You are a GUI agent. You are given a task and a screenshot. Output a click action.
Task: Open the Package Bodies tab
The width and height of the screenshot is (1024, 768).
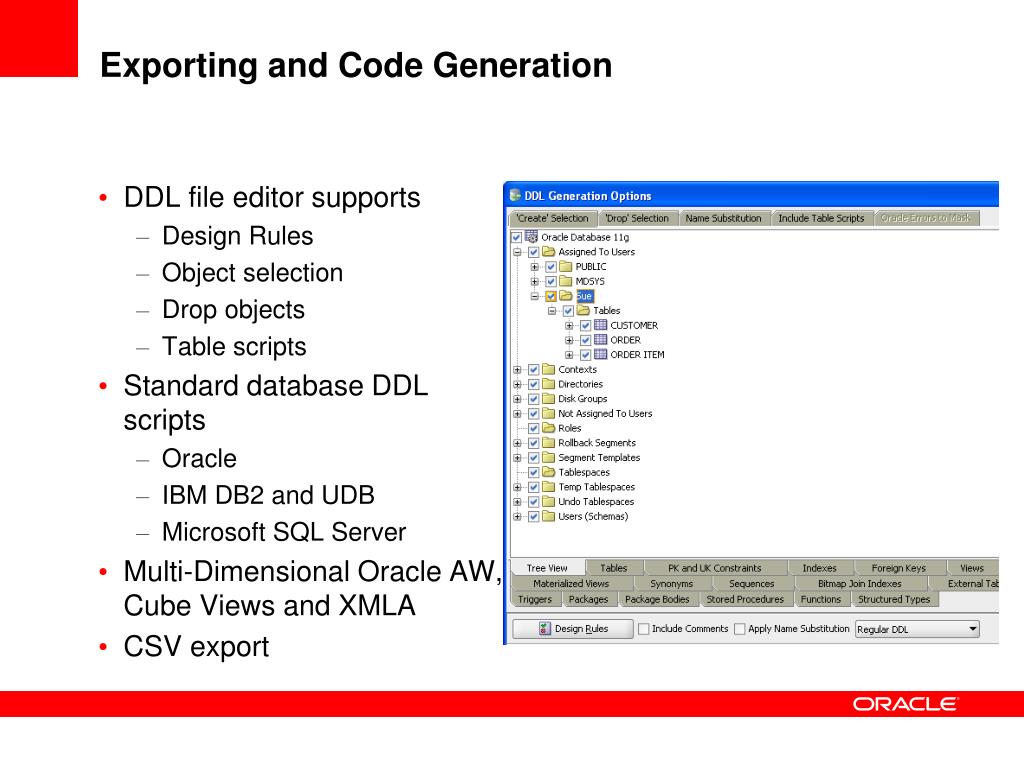(657, 599)
